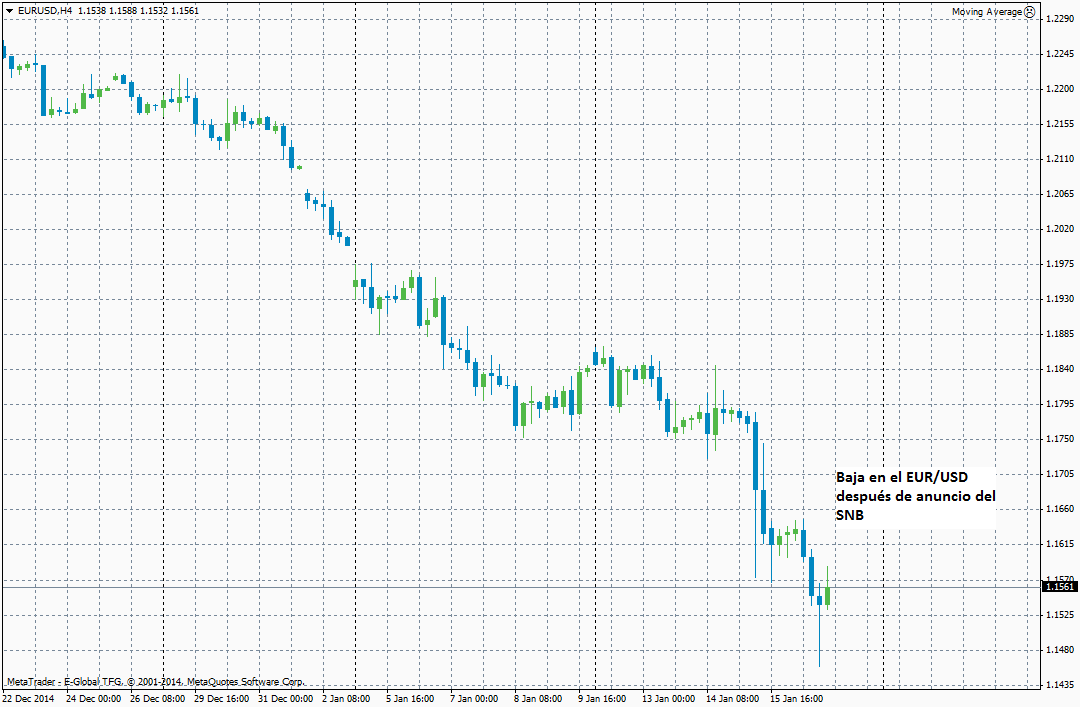The image size is (1080, 707).
Task: Click the 8 Jan 08:00 time label
Action: click(539, 699)
